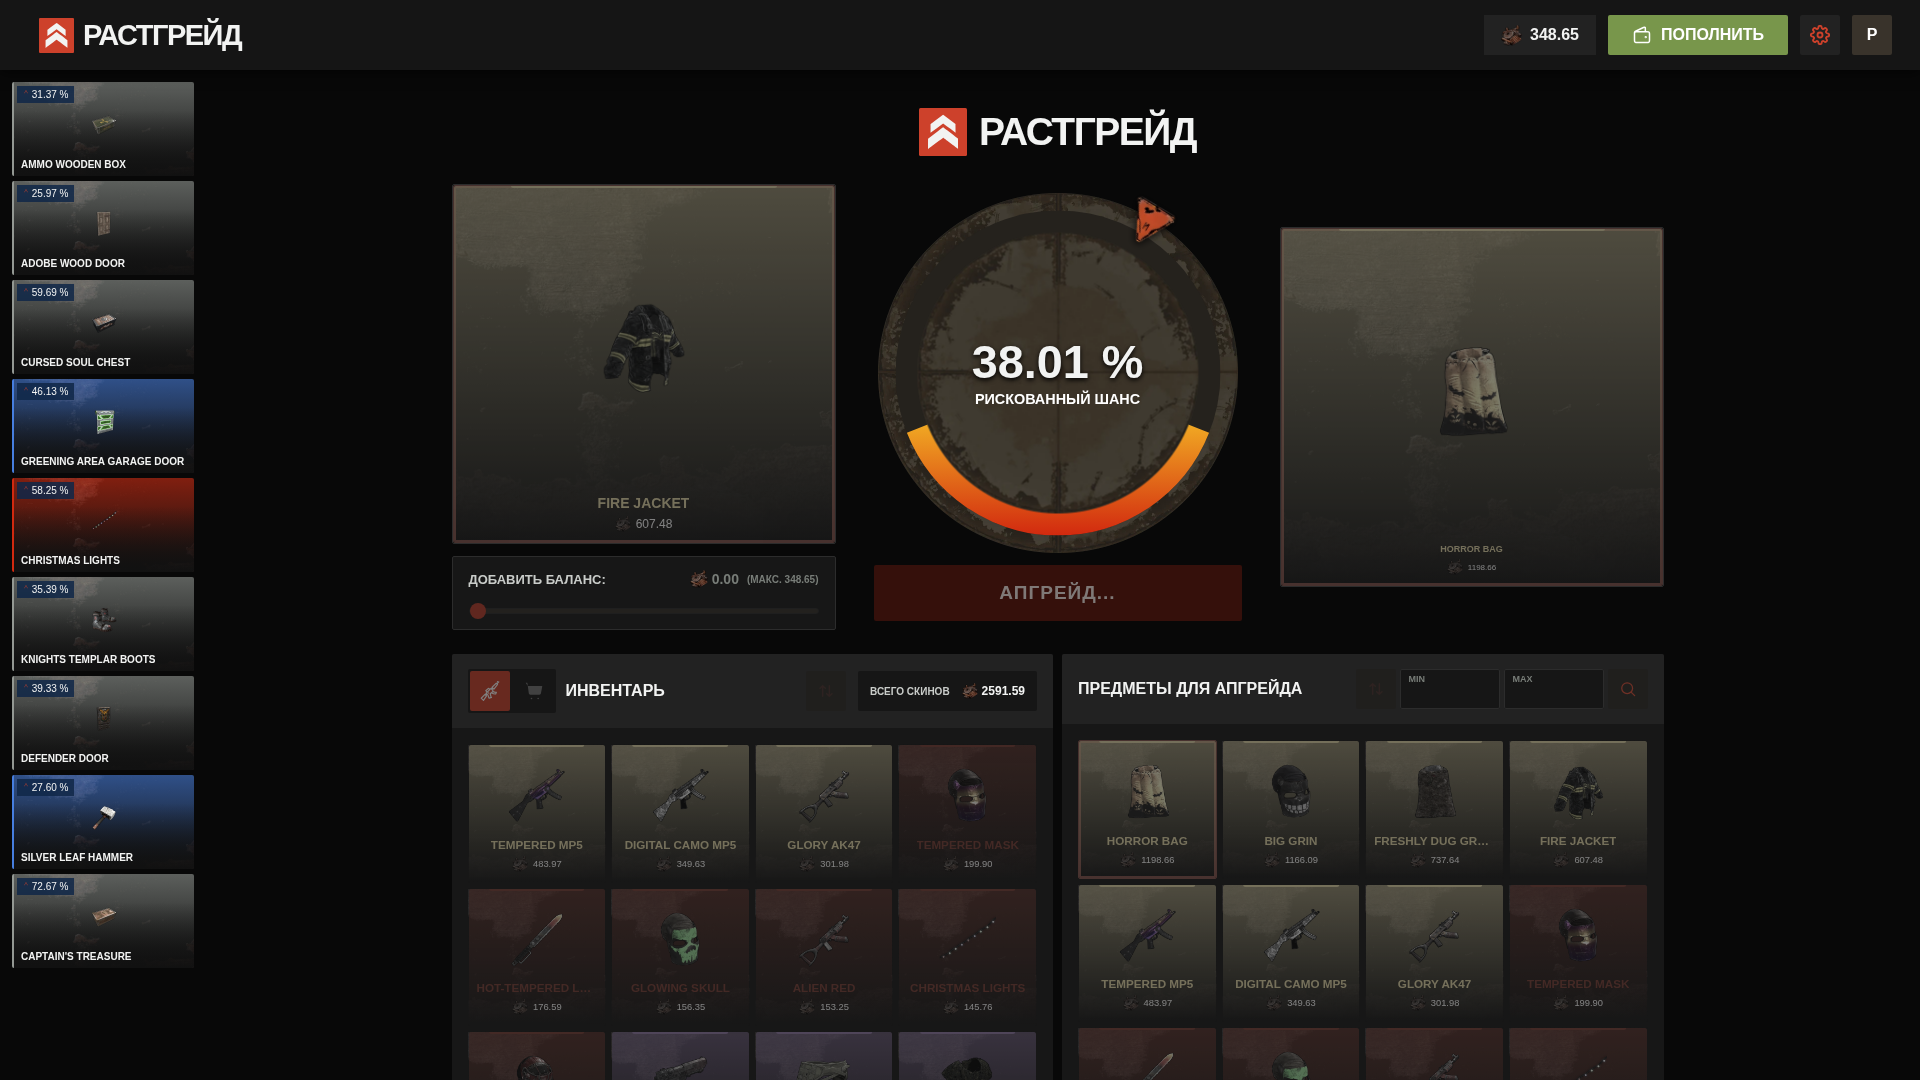The width and height of the screenshot is (1920, 1080).
Task: Open Silver Leaf Hammer recent drop
Action: click(x=103, y=822)
